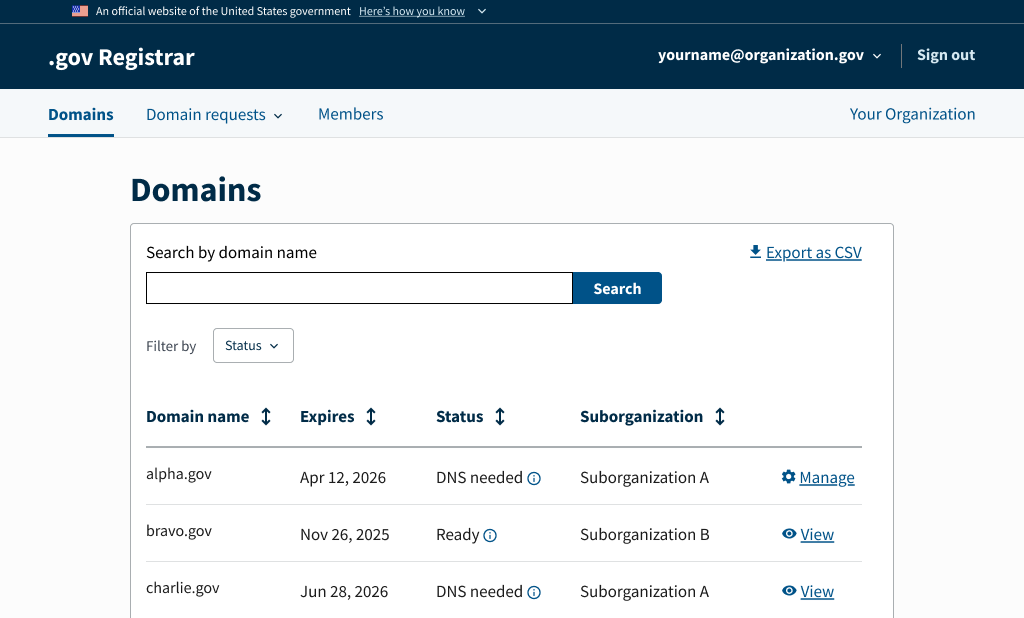This screenshot has width=1024, height=618.
Task: Click the Domain name column header
Action: 197,417
